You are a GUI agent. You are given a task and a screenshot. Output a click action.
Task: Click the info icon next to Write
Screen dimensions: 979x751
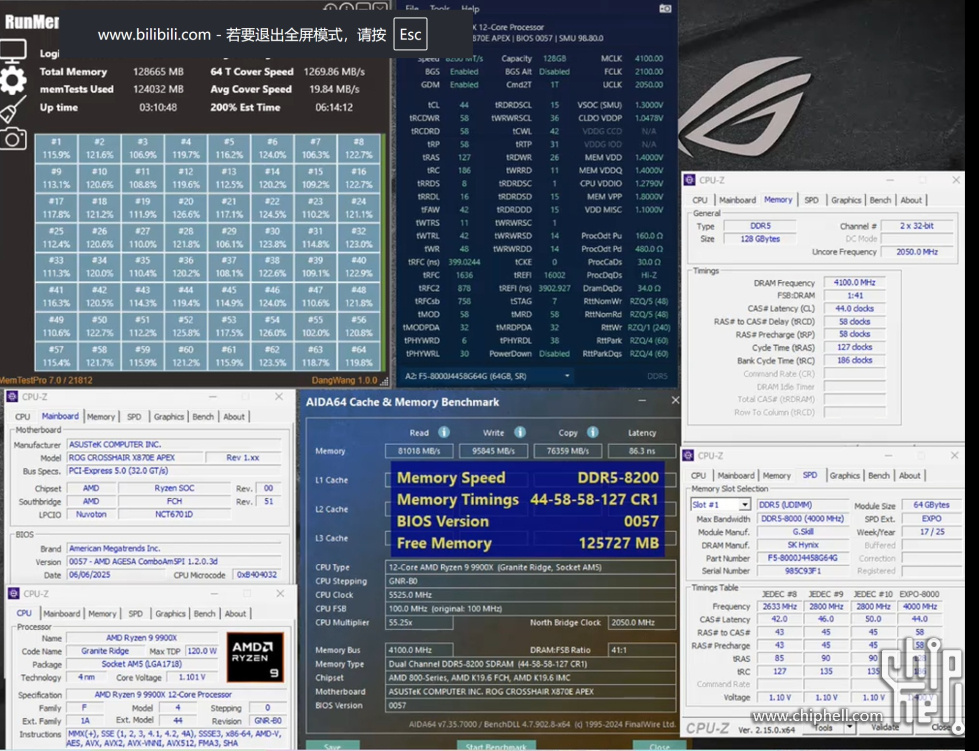point(519,432)
